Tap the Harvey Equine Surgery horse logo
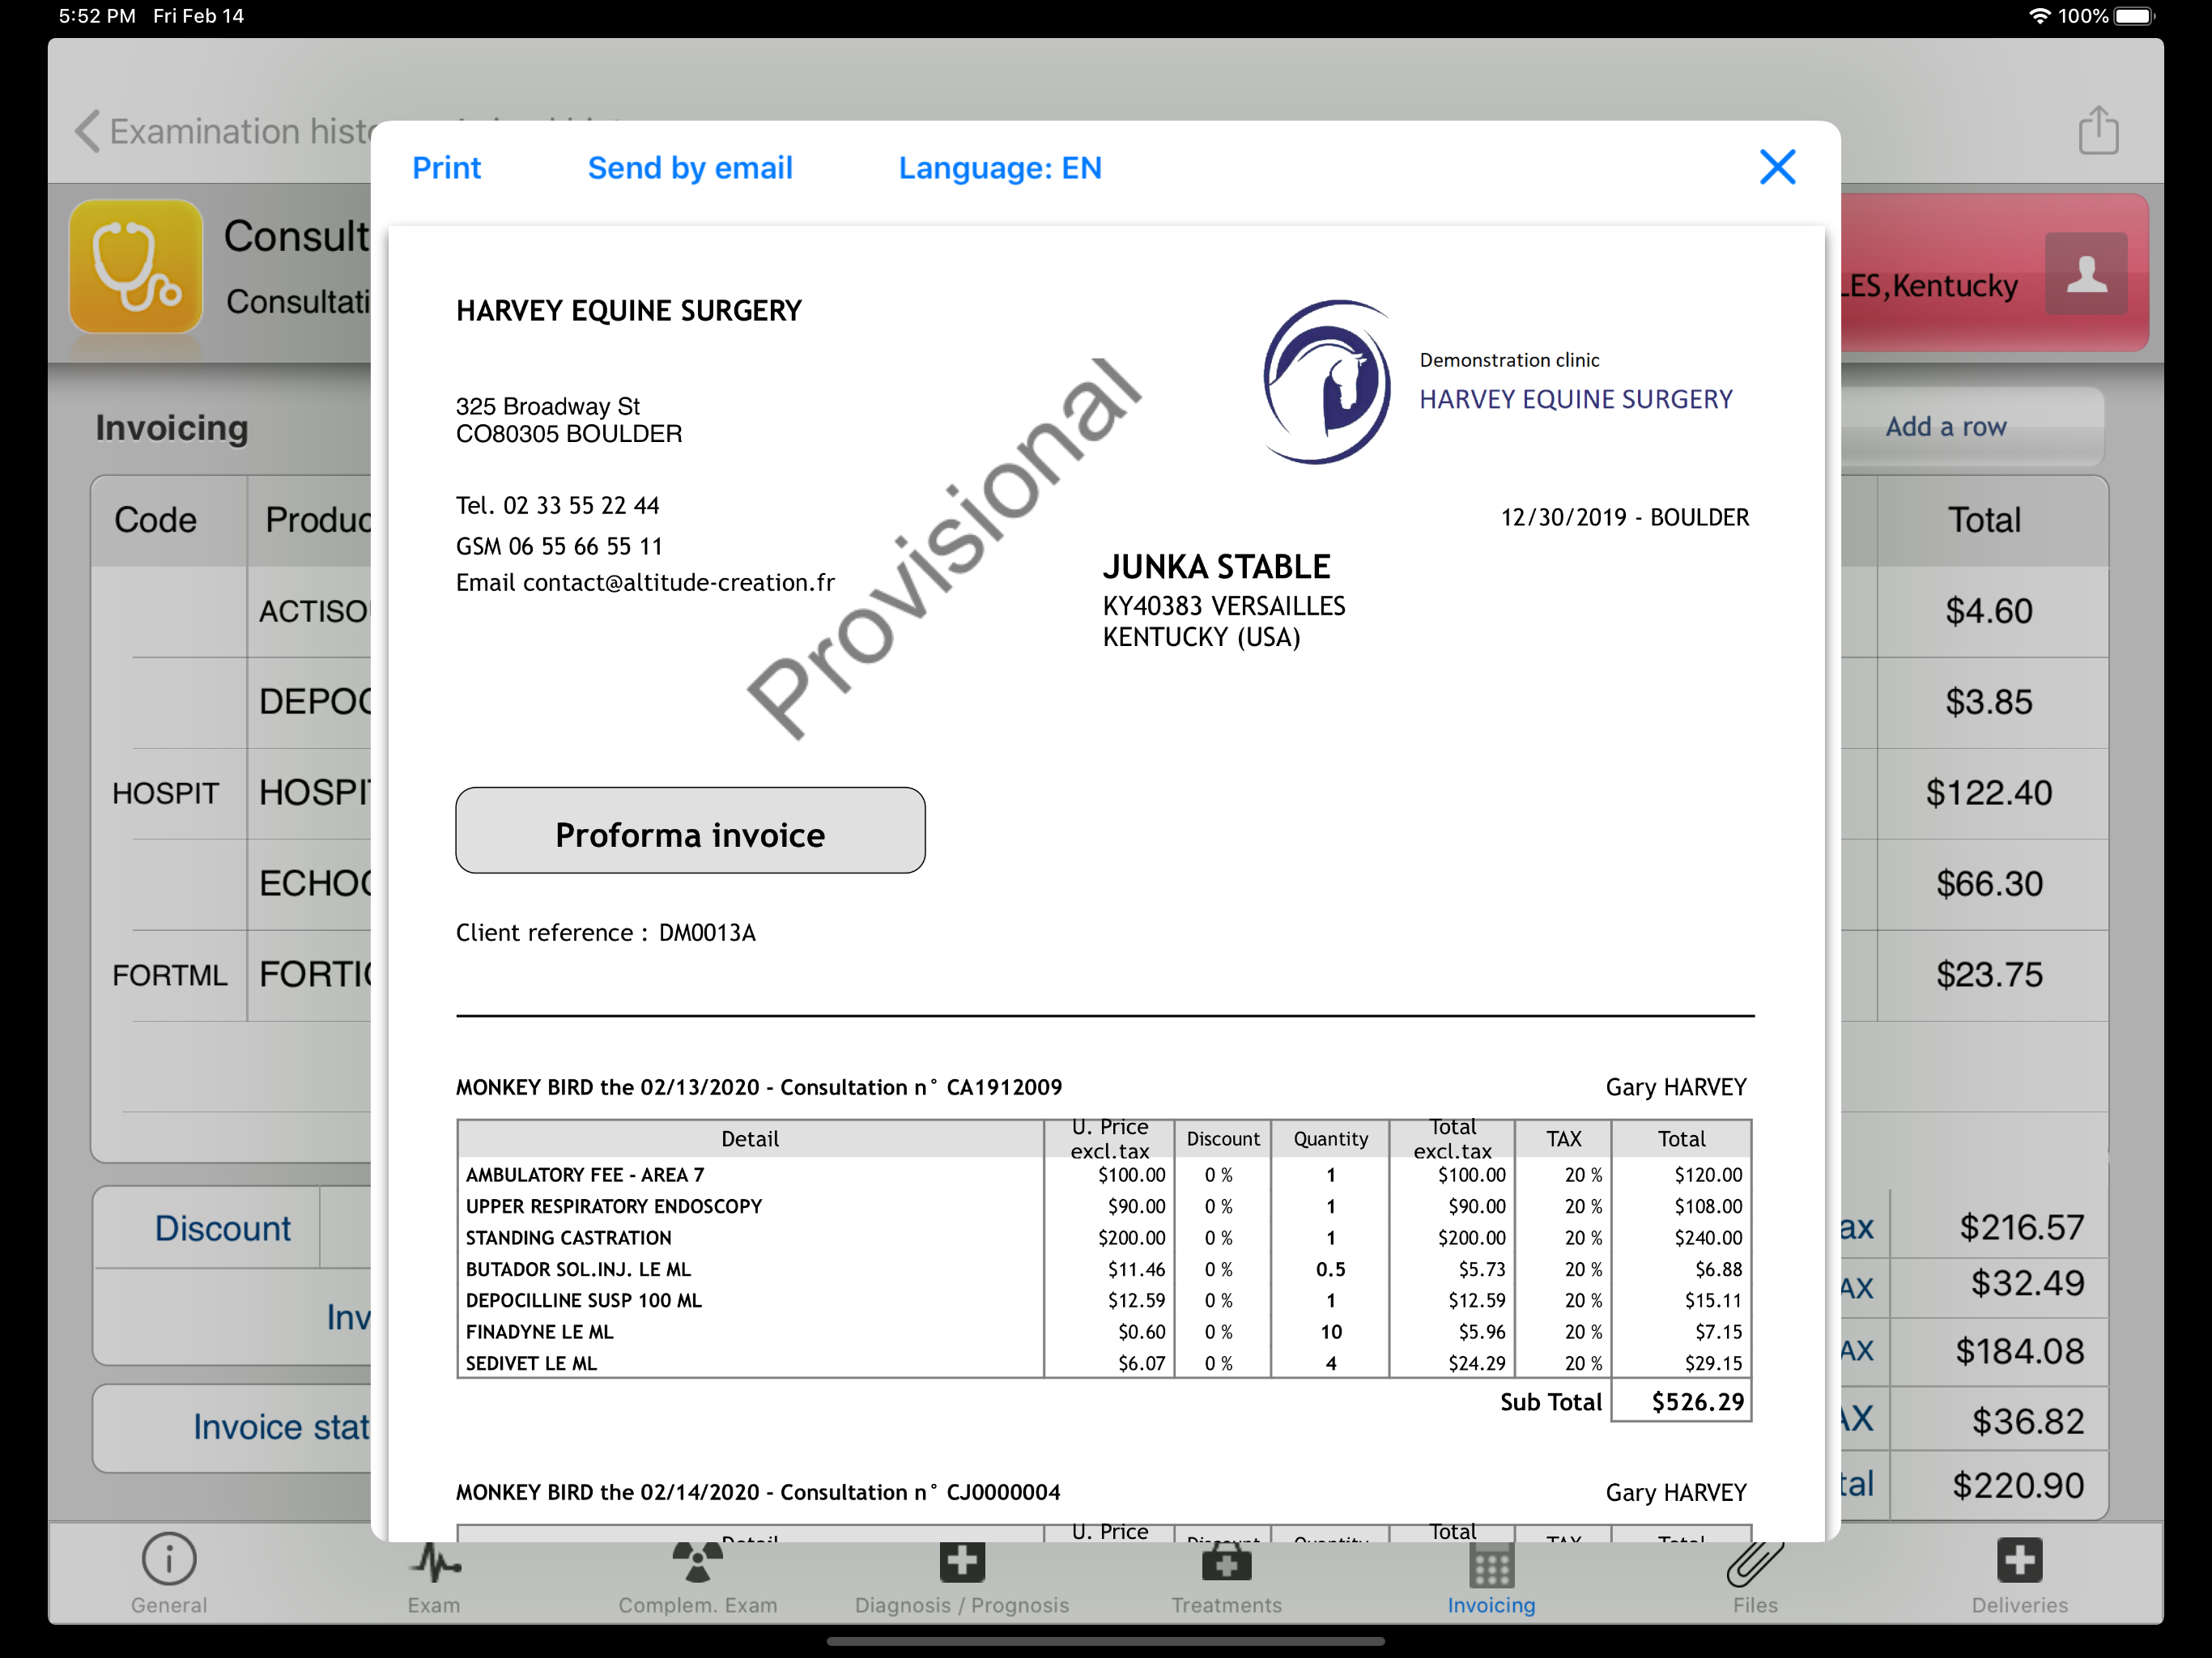 [x=1327, y=382]
